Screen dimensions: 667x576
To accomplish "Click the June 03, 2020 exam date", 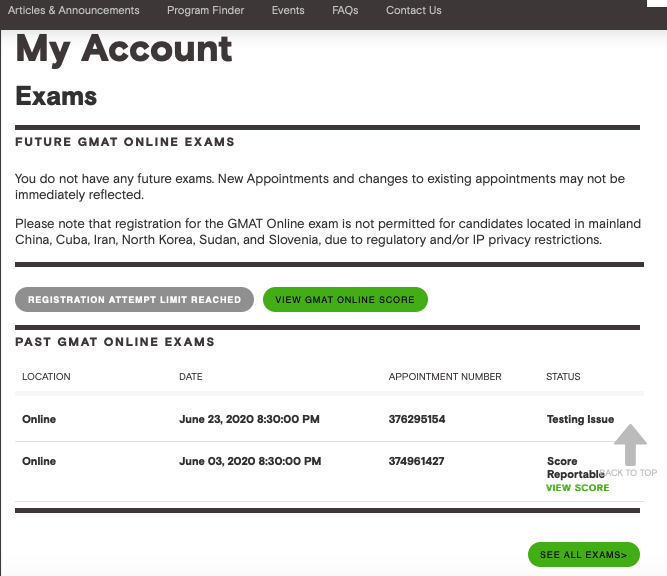I will (249, 461).
